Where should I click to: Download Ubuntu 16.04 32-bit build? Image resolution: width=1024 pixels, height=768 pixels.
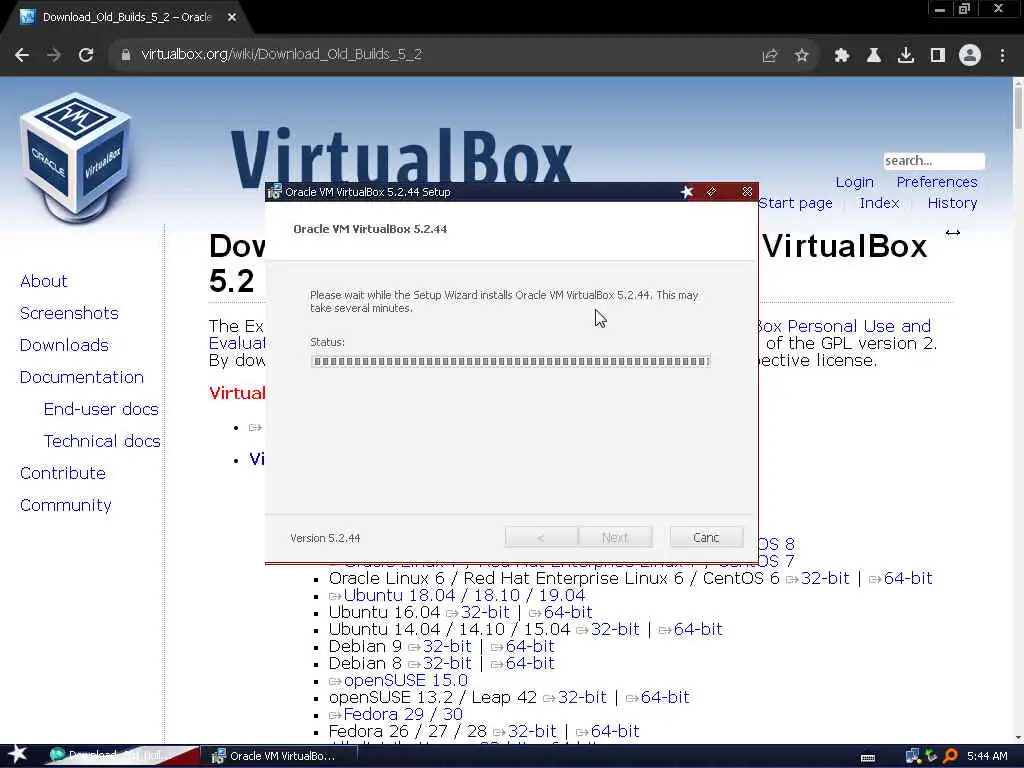pos(485,613)
